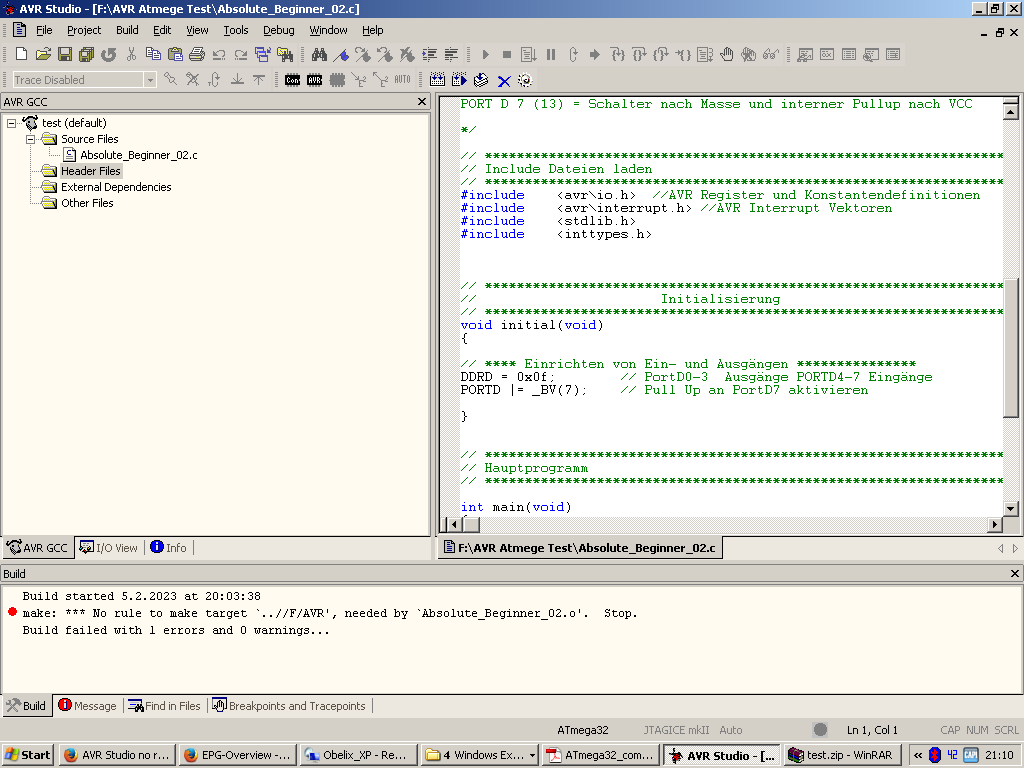1024x768 pixels.
Task: Click the Undo arrow icon
Action: point(219,54)
